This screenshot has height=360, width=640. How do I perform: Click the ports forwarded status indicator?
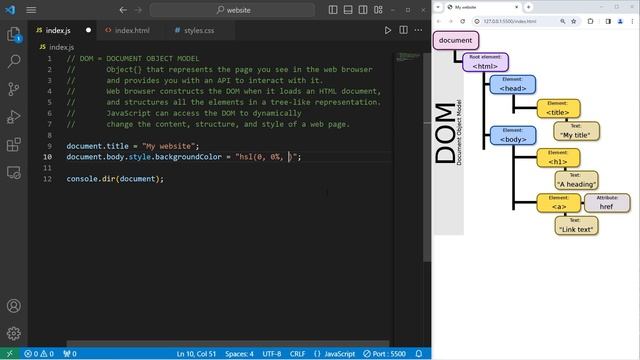pos(70,354)
